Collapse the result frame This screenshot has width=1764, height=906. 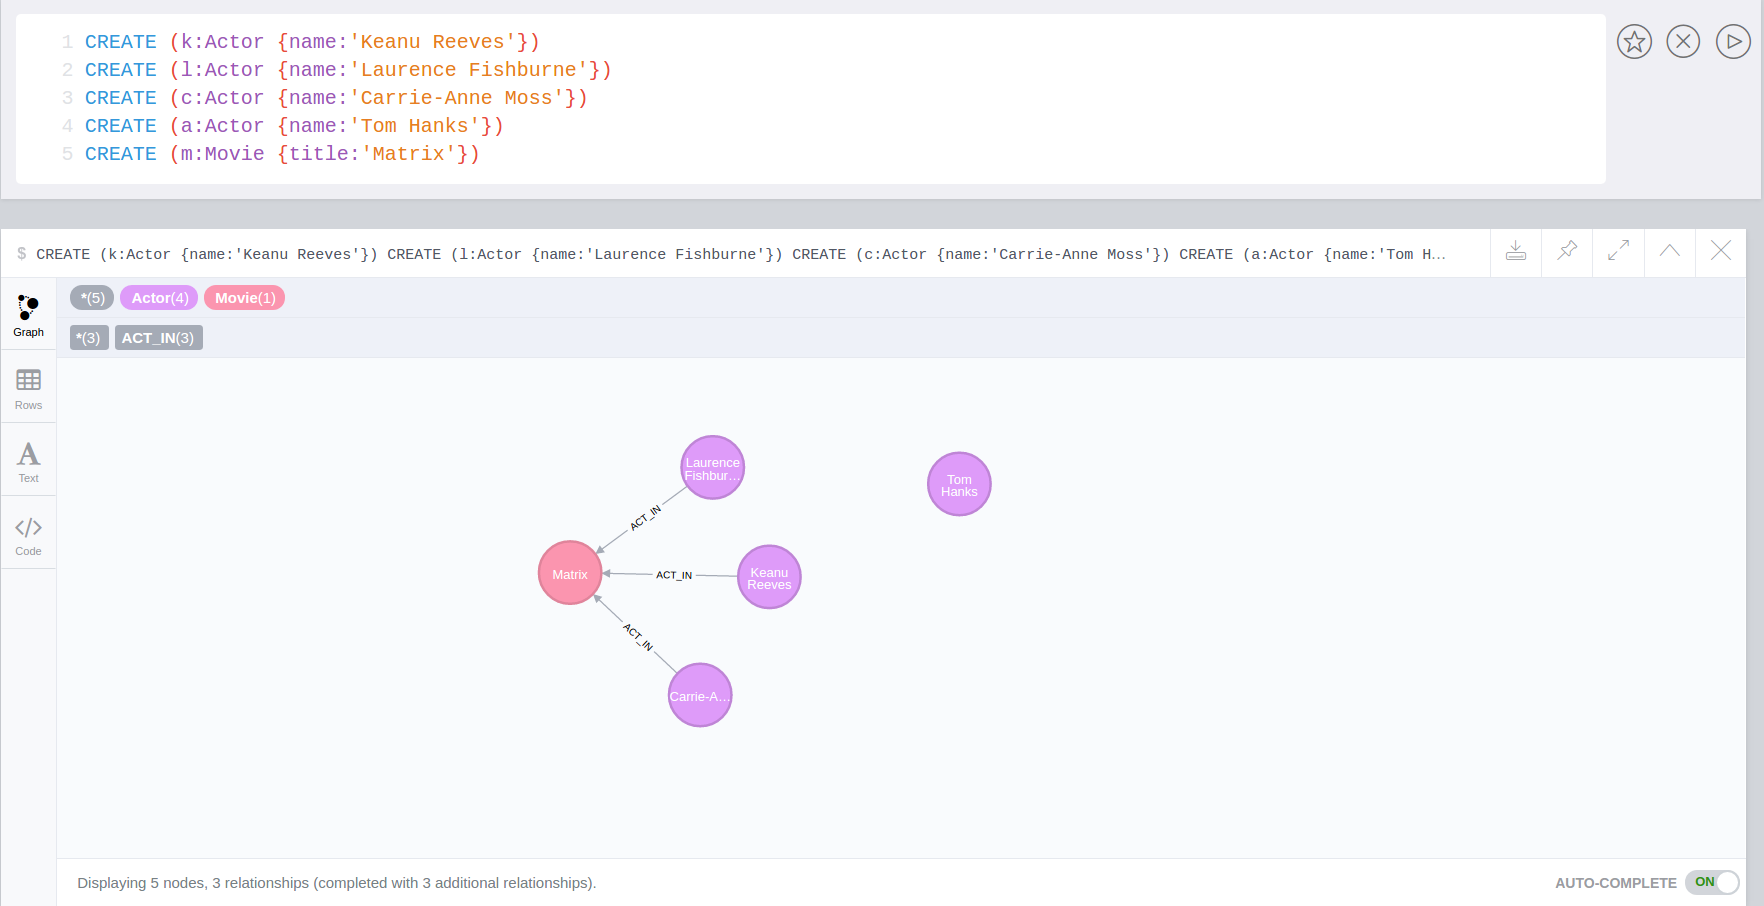pyautogui.click(x=1669, y=252)
